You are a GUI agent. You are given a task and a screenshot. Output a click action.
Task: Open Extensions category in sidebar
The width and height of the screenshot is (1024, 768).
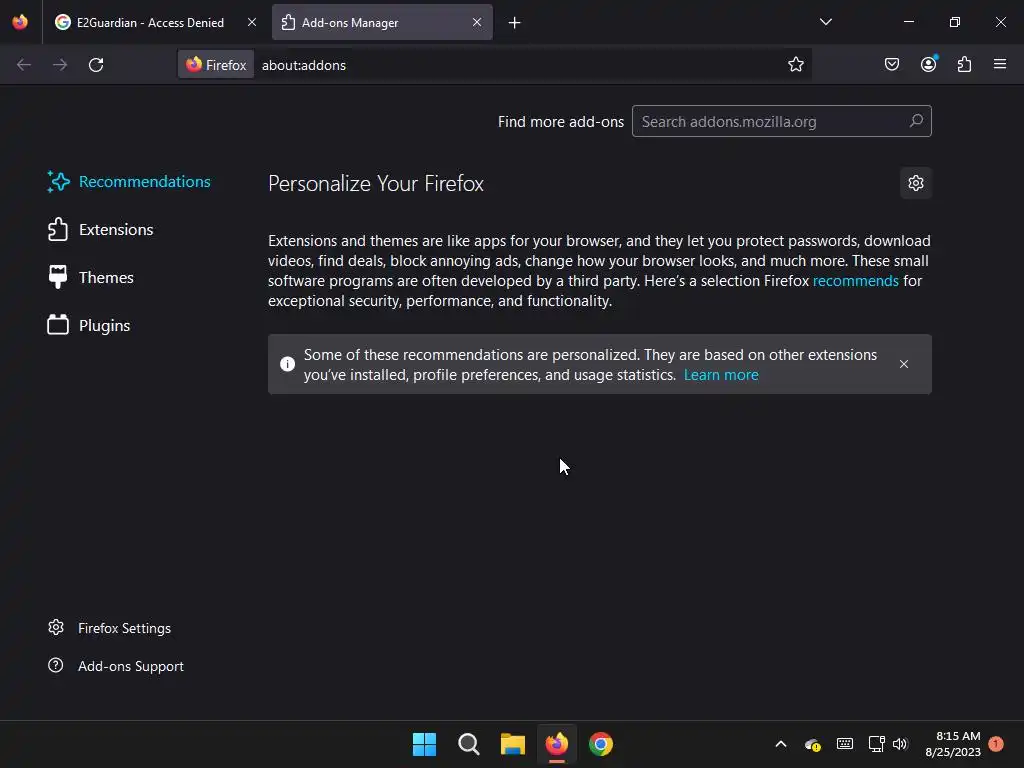coord(101,229)
